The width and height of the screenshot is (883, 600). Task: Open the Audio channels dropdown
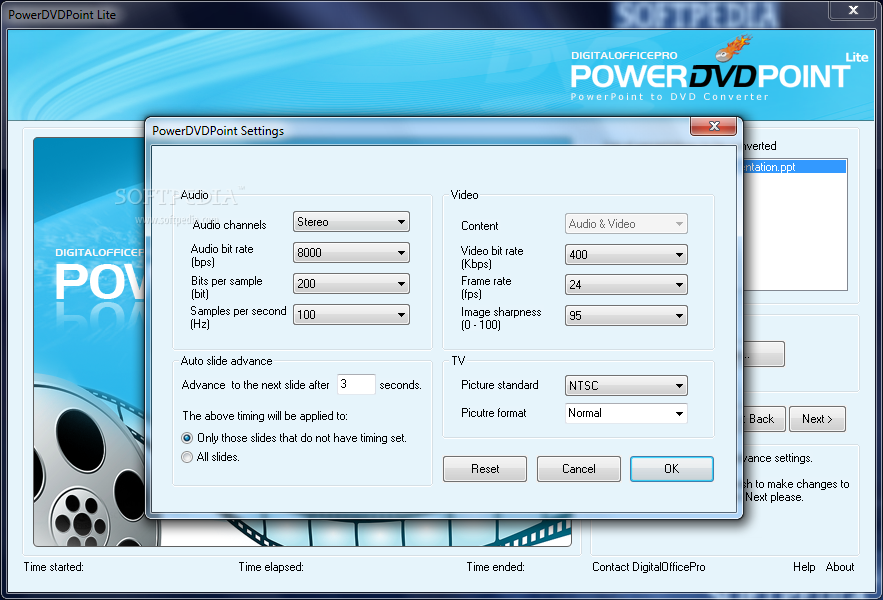(x=351, y=222)
